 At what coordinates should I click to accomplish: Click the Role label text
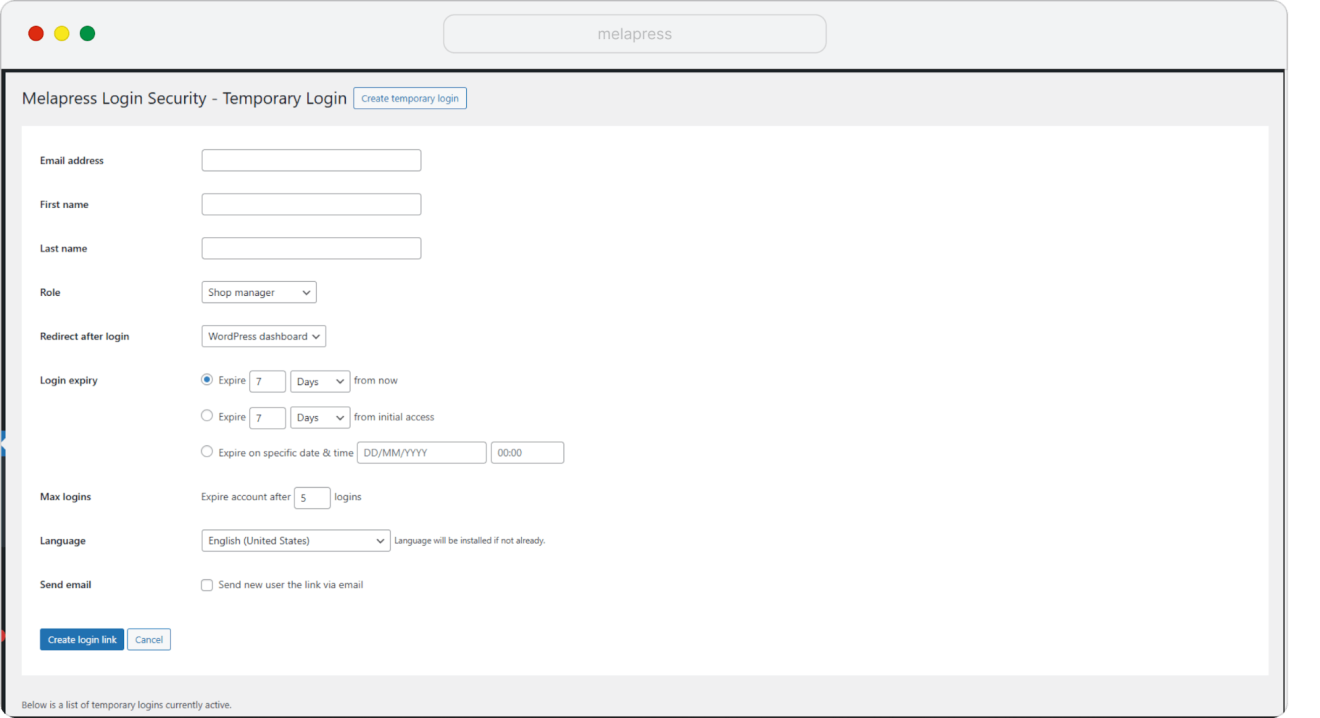pos(50,292)
